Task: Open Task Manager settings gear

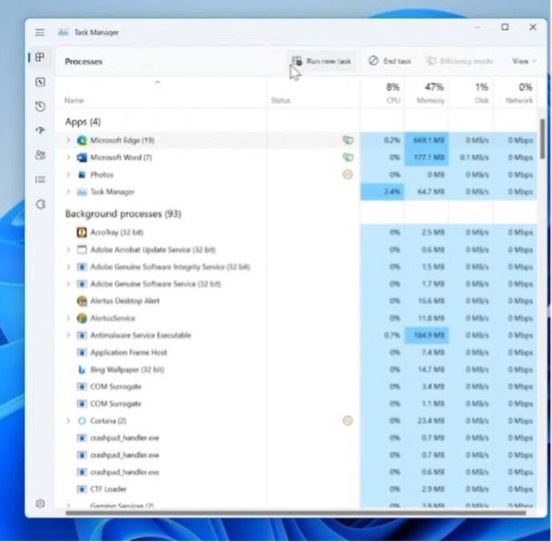Action: (x=40, y=504)
